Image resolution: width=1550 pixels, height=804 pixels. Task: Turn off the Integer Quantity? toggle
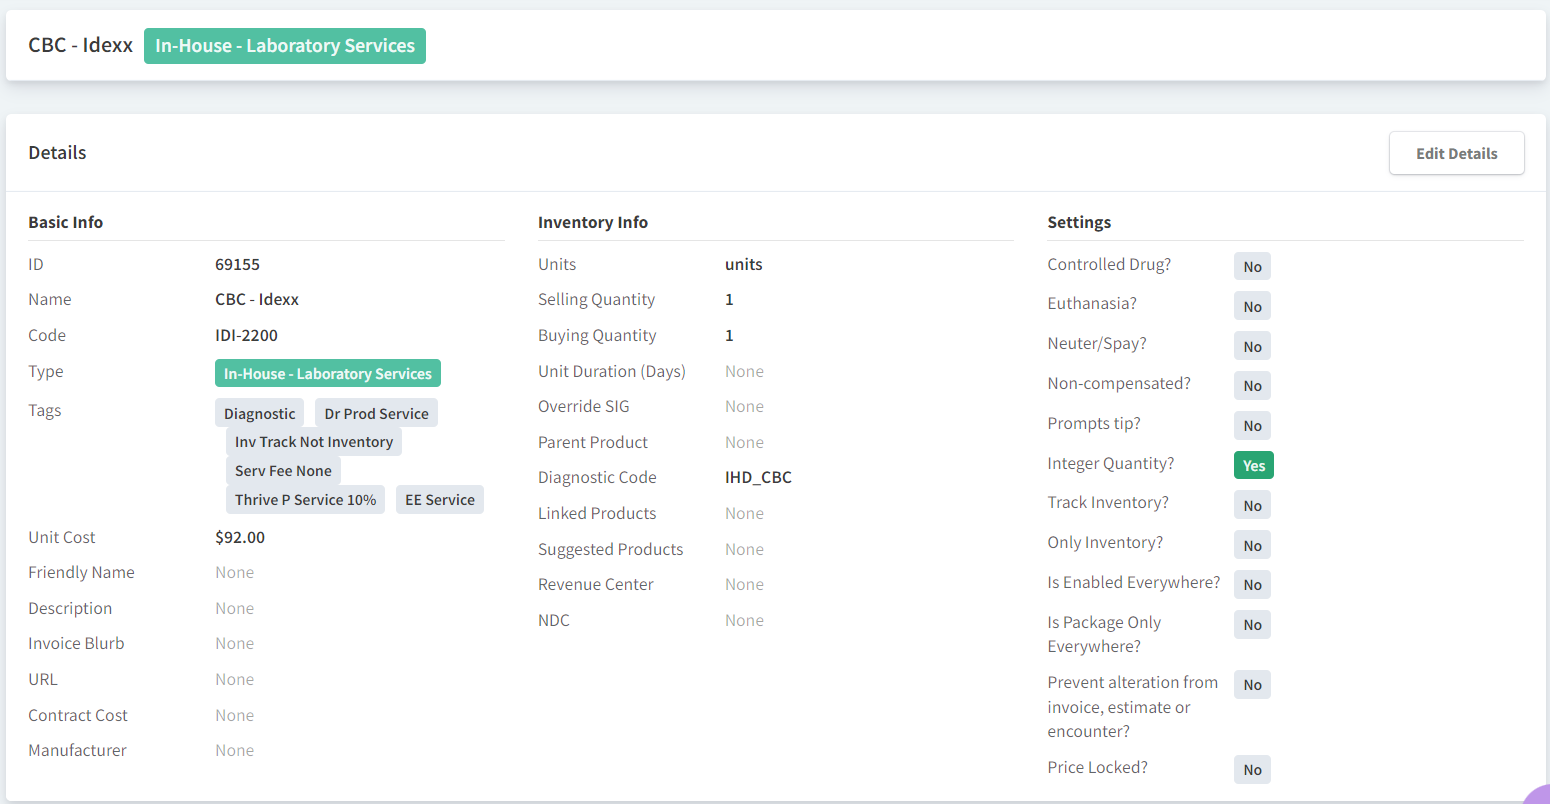(x=1253, y=464)
